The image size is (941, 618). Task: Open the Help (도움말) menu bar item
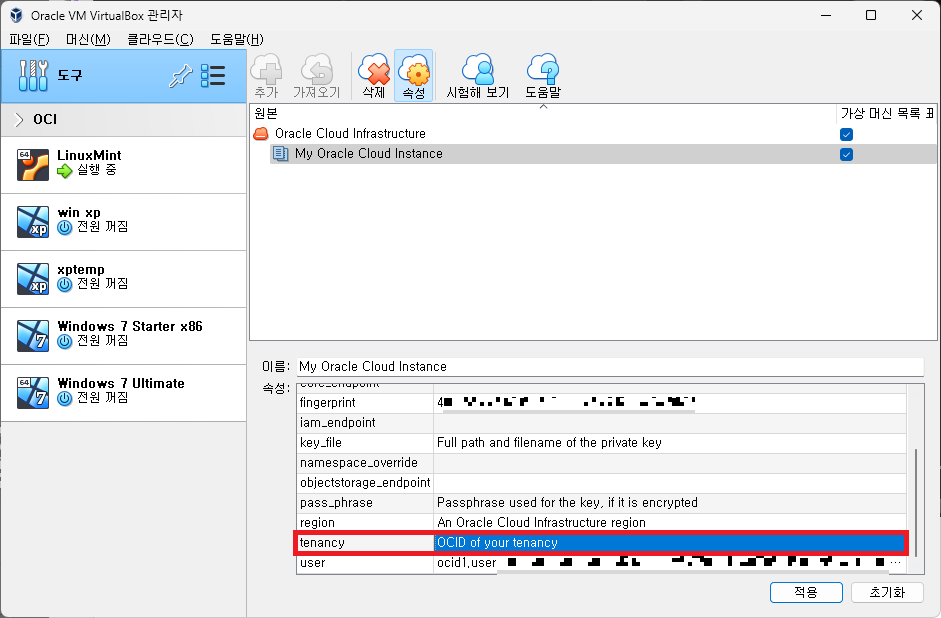(236, 40)
